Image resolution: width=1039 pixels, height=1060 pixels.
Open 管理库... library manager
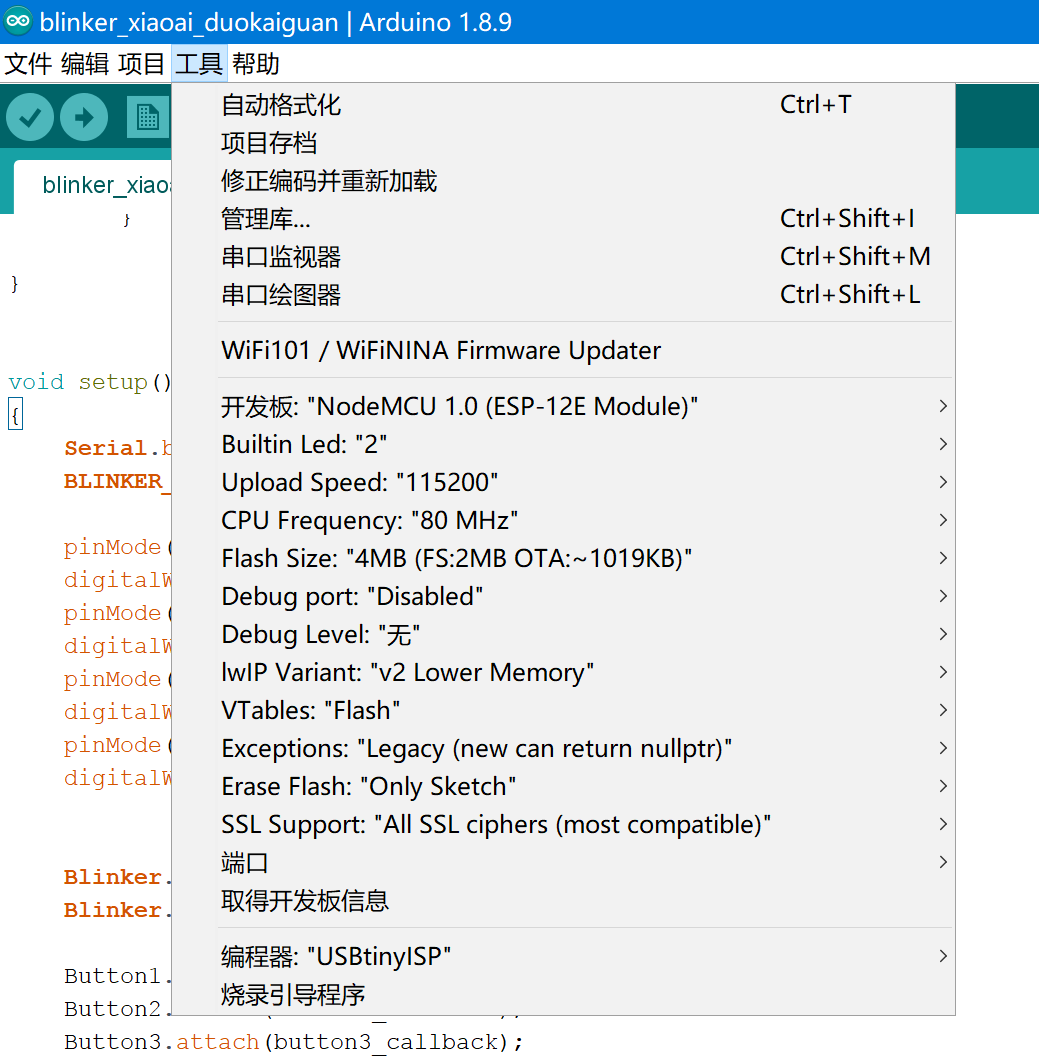pos(563,218)
